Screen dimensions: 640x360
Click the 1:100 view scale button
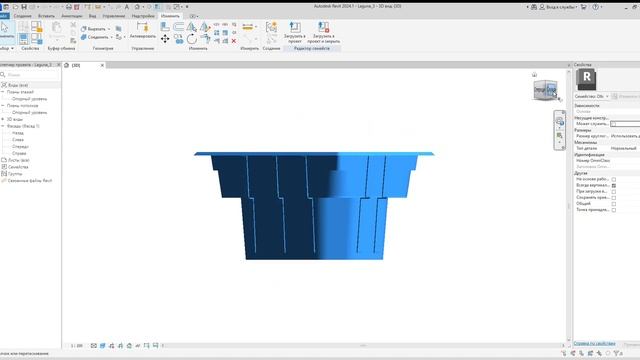click(x=76, y=346)
